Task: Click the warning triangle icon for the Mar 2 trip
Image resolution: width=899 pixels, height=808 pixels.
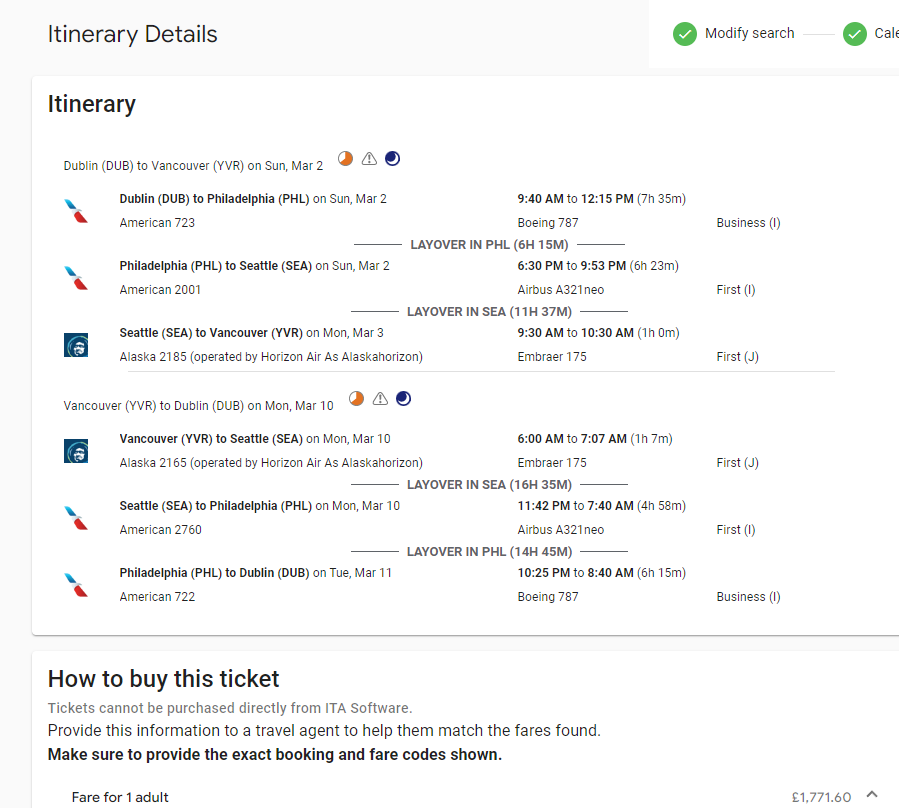Action: click(369, 159)
